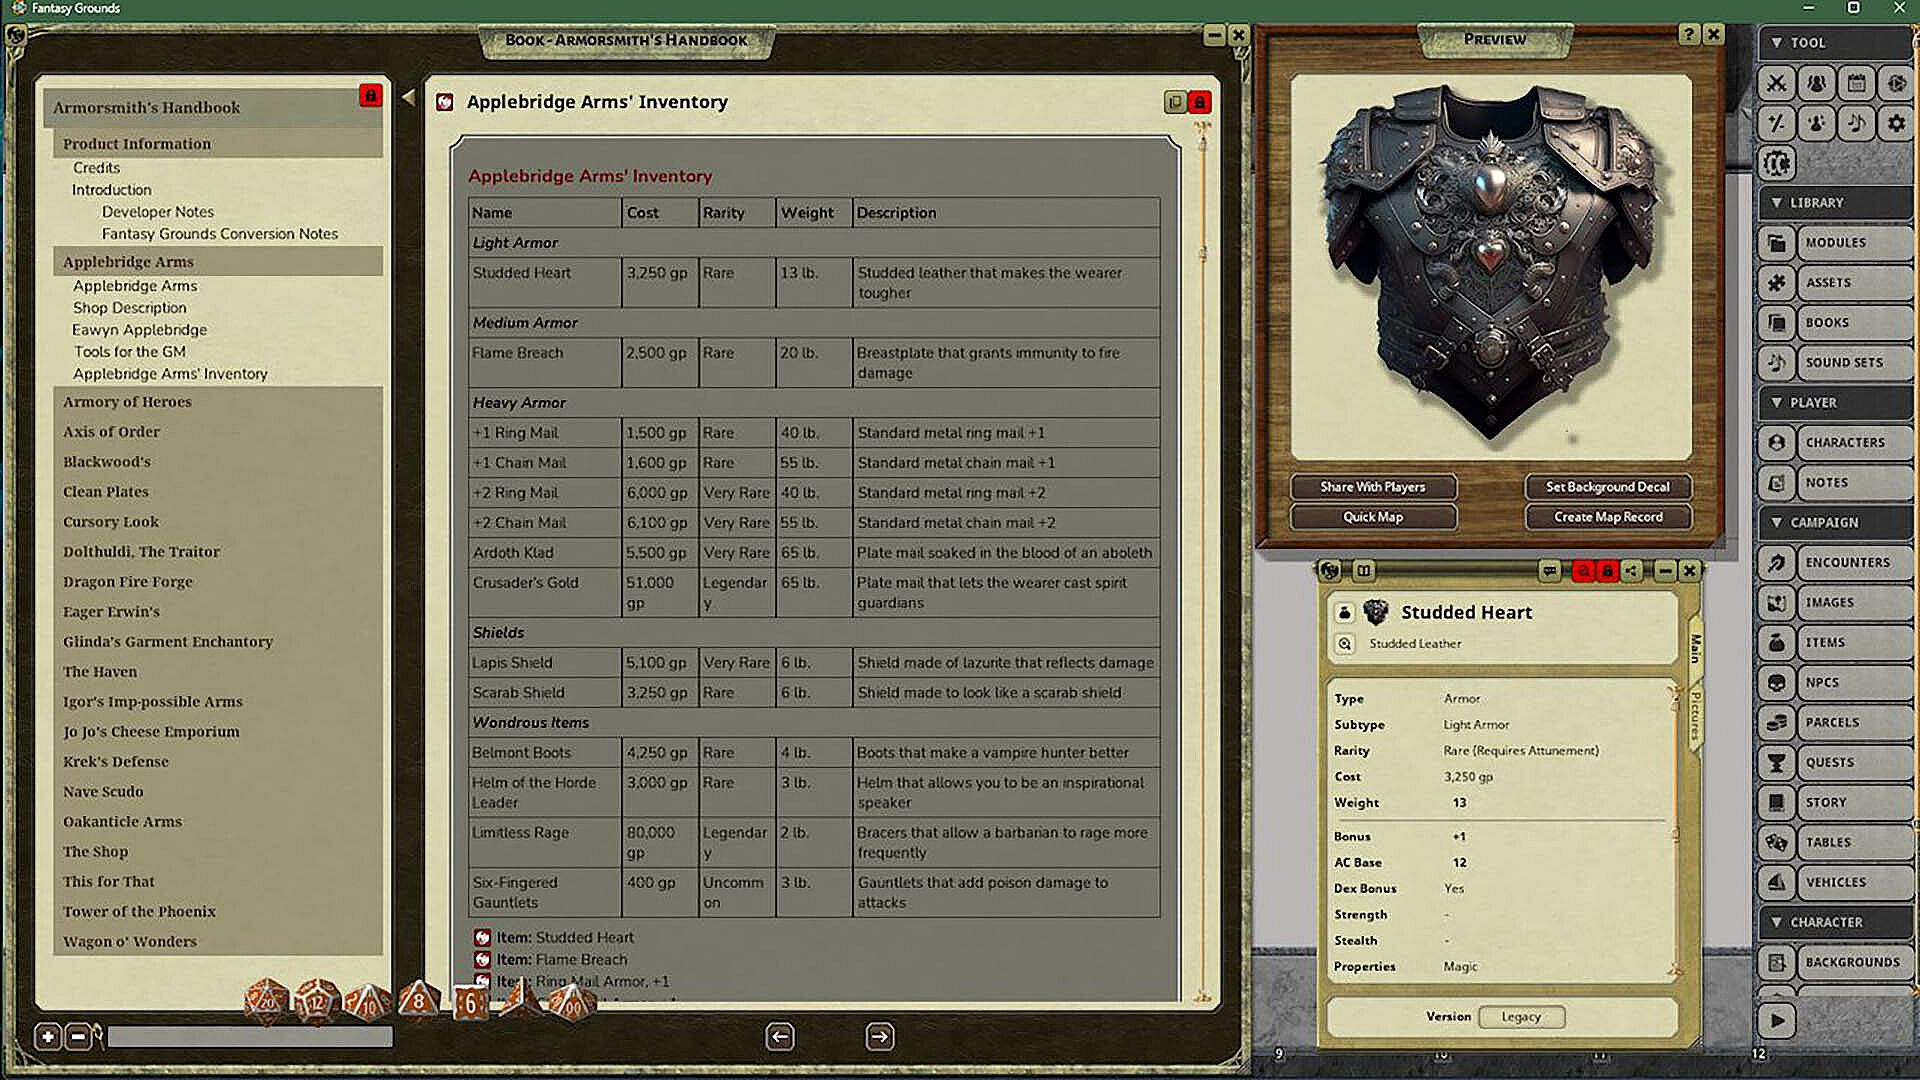Toggle the red lock on Armorsmith's Handbook index
The width and height of the screenshot is (1920, 1080).
(x=370, y=96)
